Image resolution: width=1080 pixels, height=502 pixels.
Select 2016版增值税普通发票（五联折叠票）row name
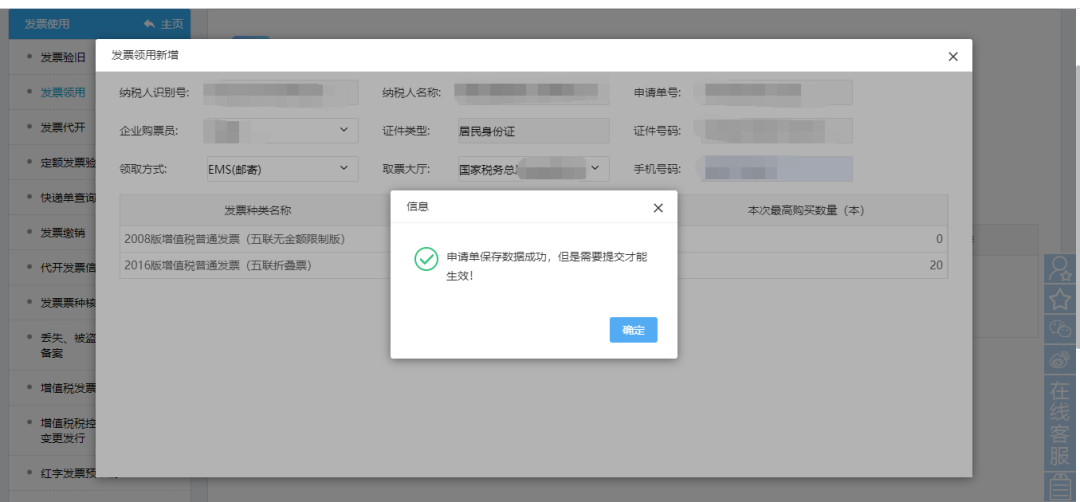point(218,265)
